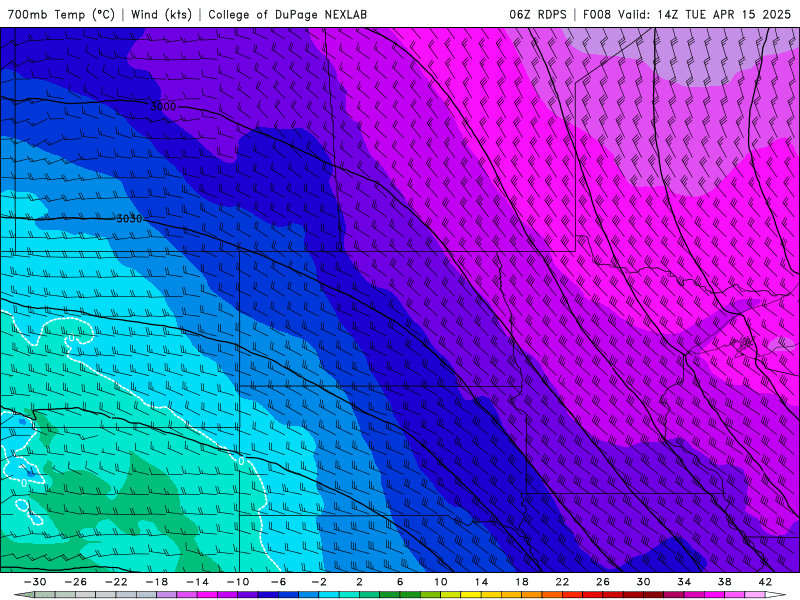Screen dimensions: 800x600
Task: Click the '-6' color scale label
Action: pos(279,582)
